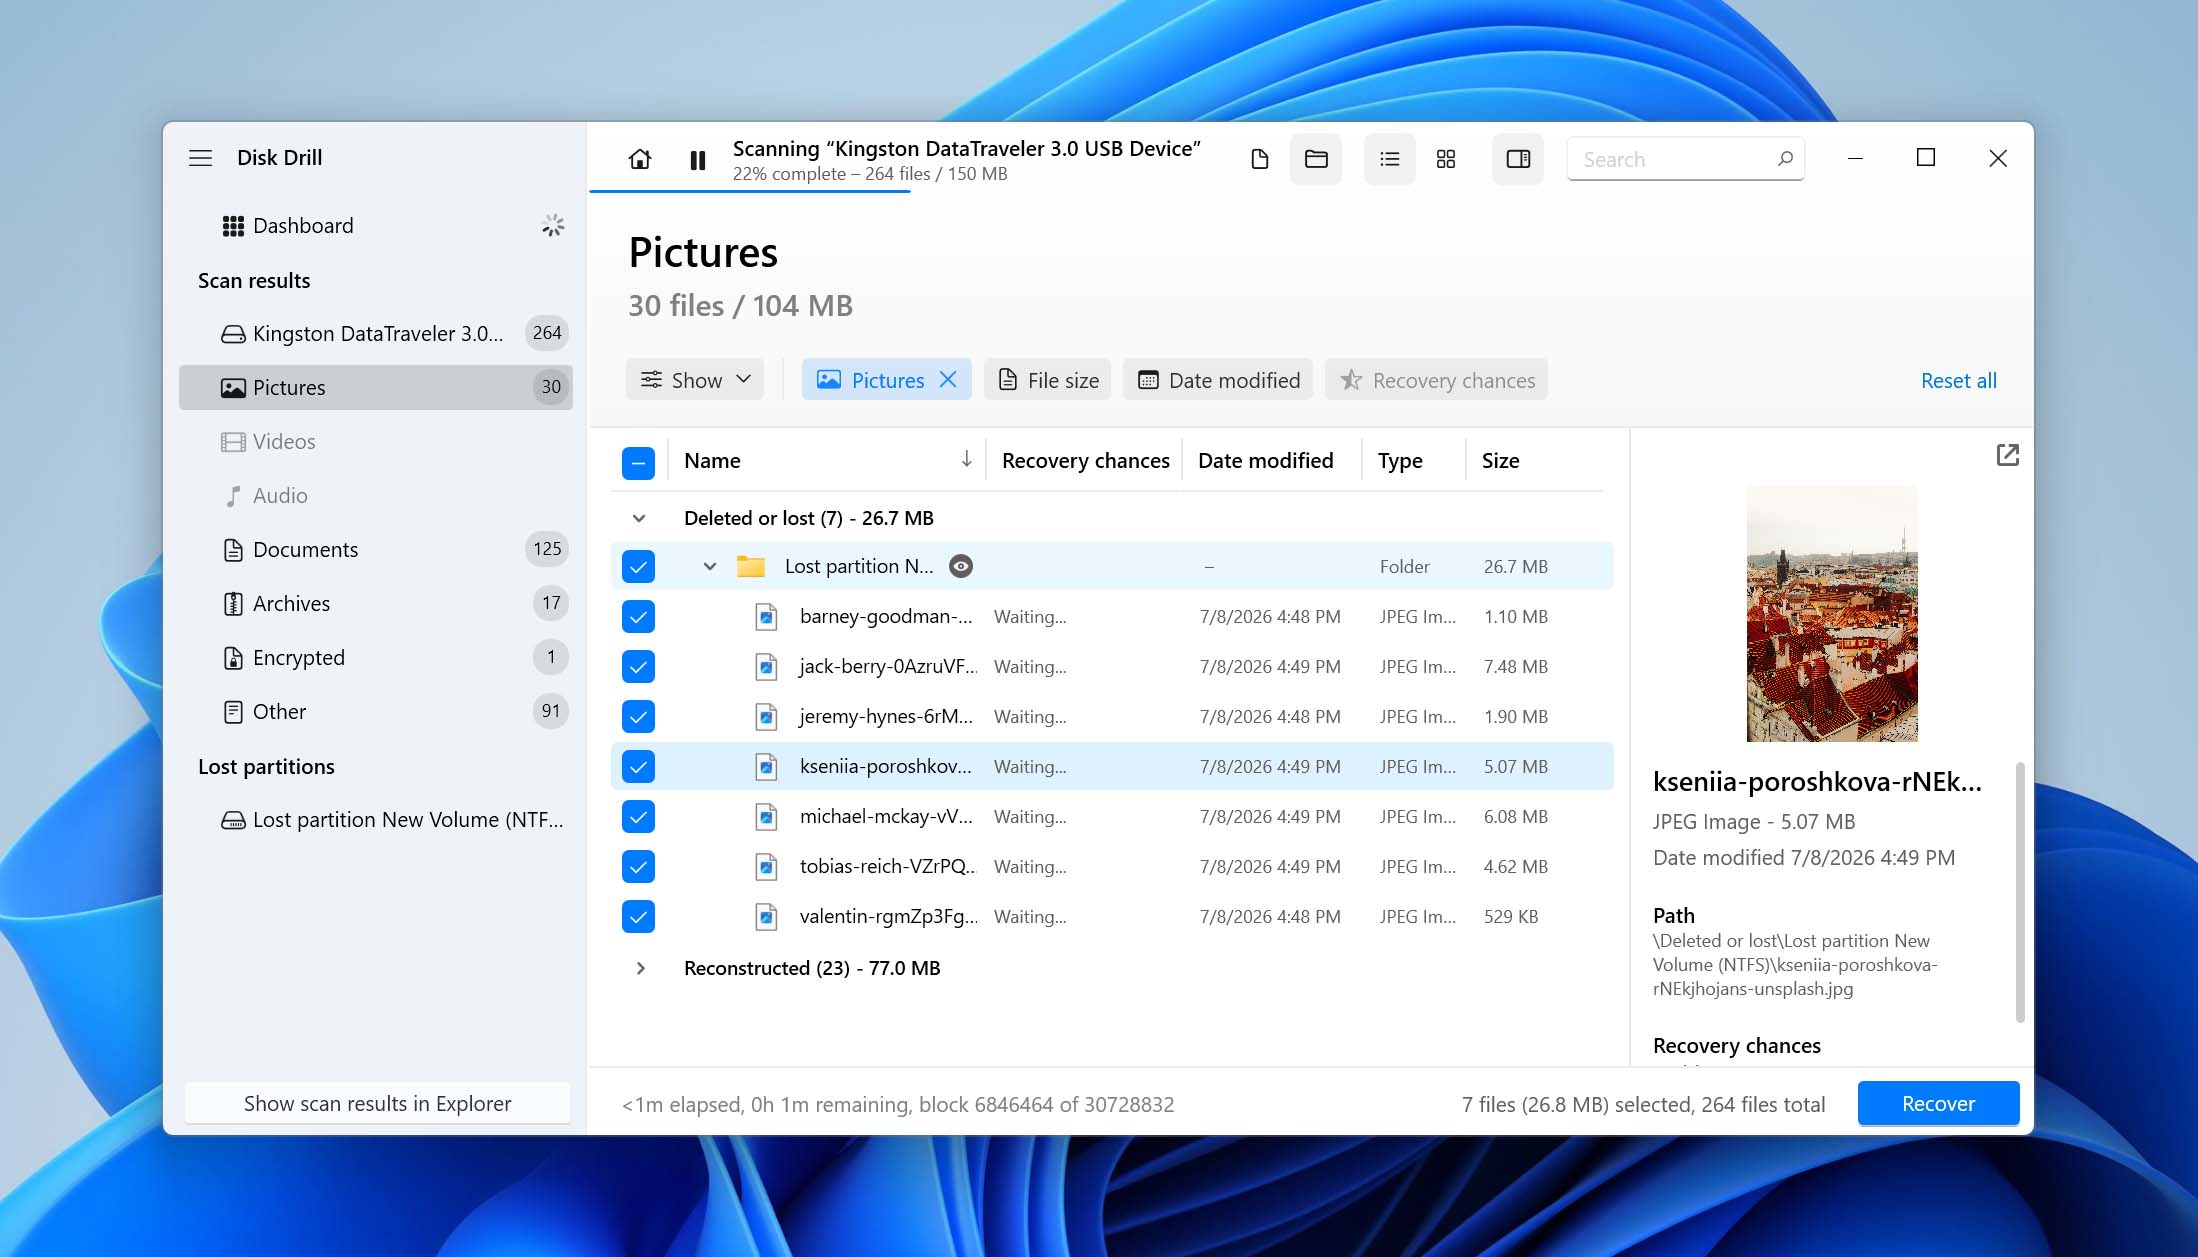
Task: Uncheck the jeremy-hynes file checkbox
Action: pos(638,717)
